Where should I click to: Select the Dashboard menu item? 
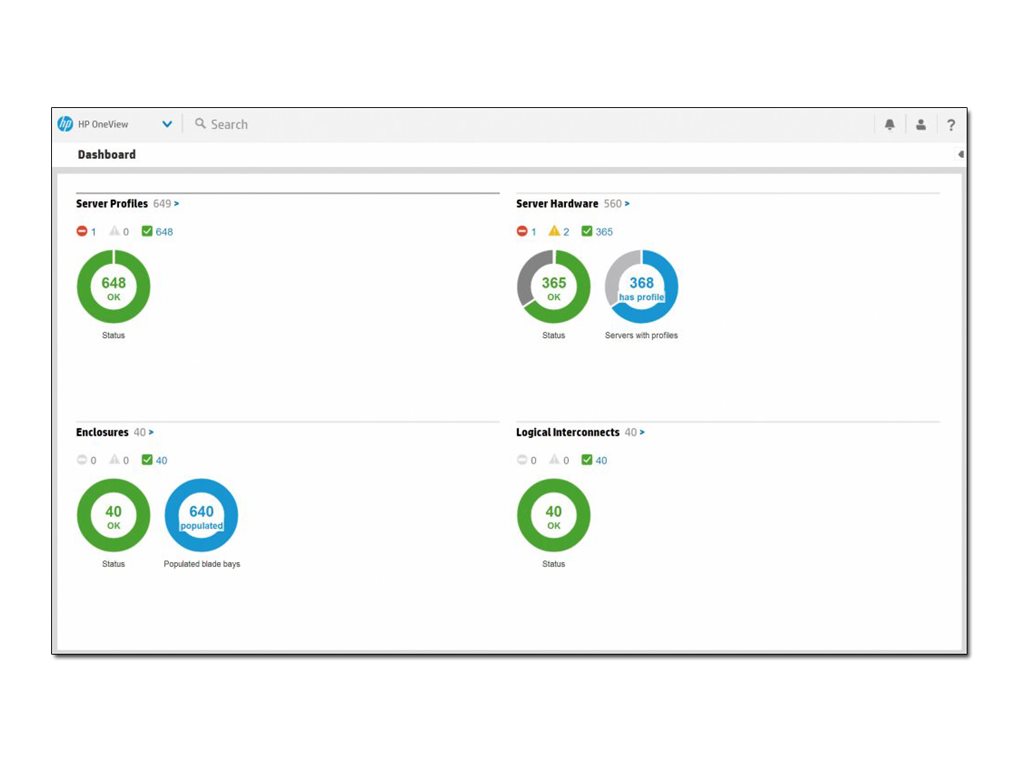(x=106, y=154)
